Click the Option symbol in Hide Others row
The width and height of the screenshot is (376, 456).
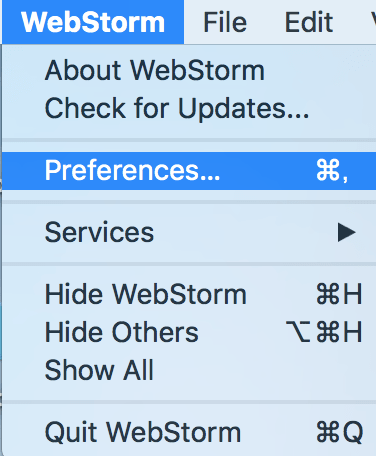coord(298,332)
